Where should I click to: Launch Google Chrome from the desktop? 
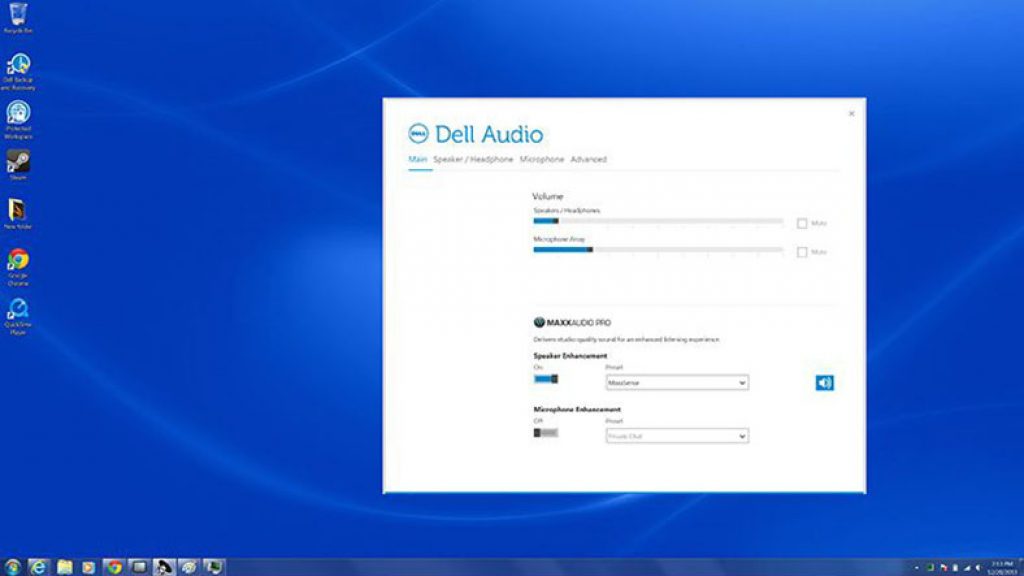(x=18, y=267)
